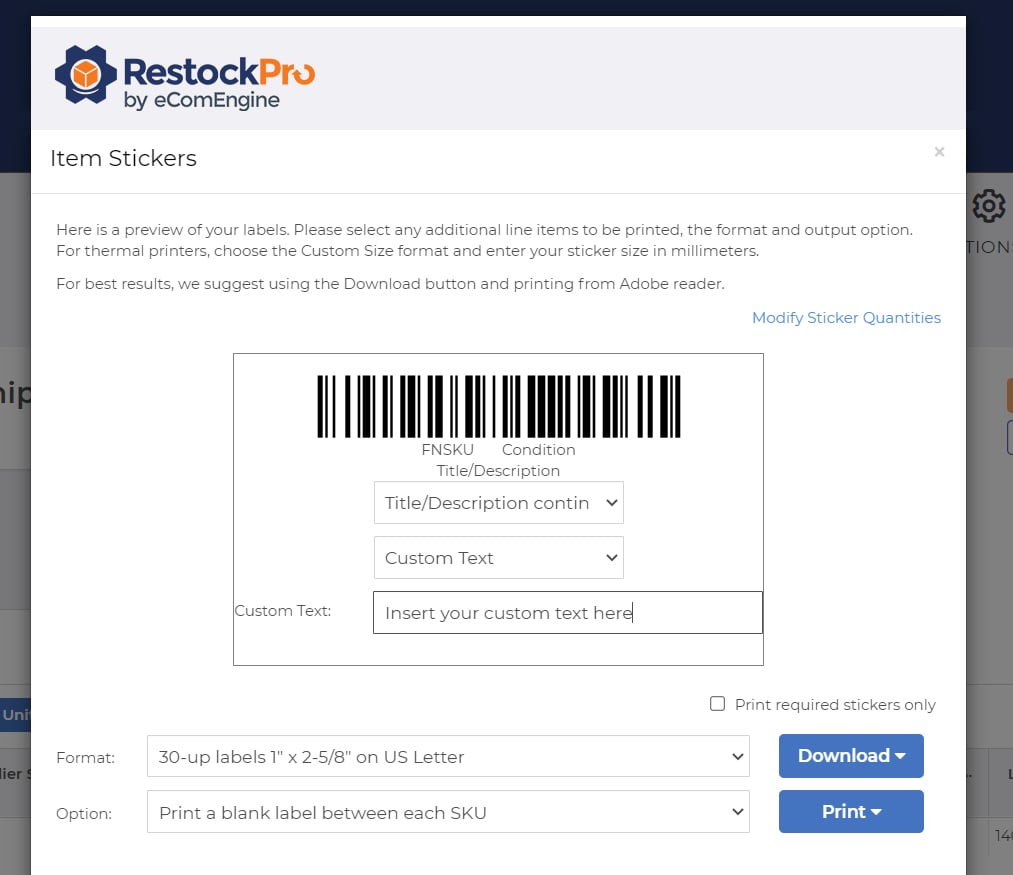This screenshot has width=1013, height=875.
Task: Select the blue Units tab on the left edge
Action: [x=14, y=715]
